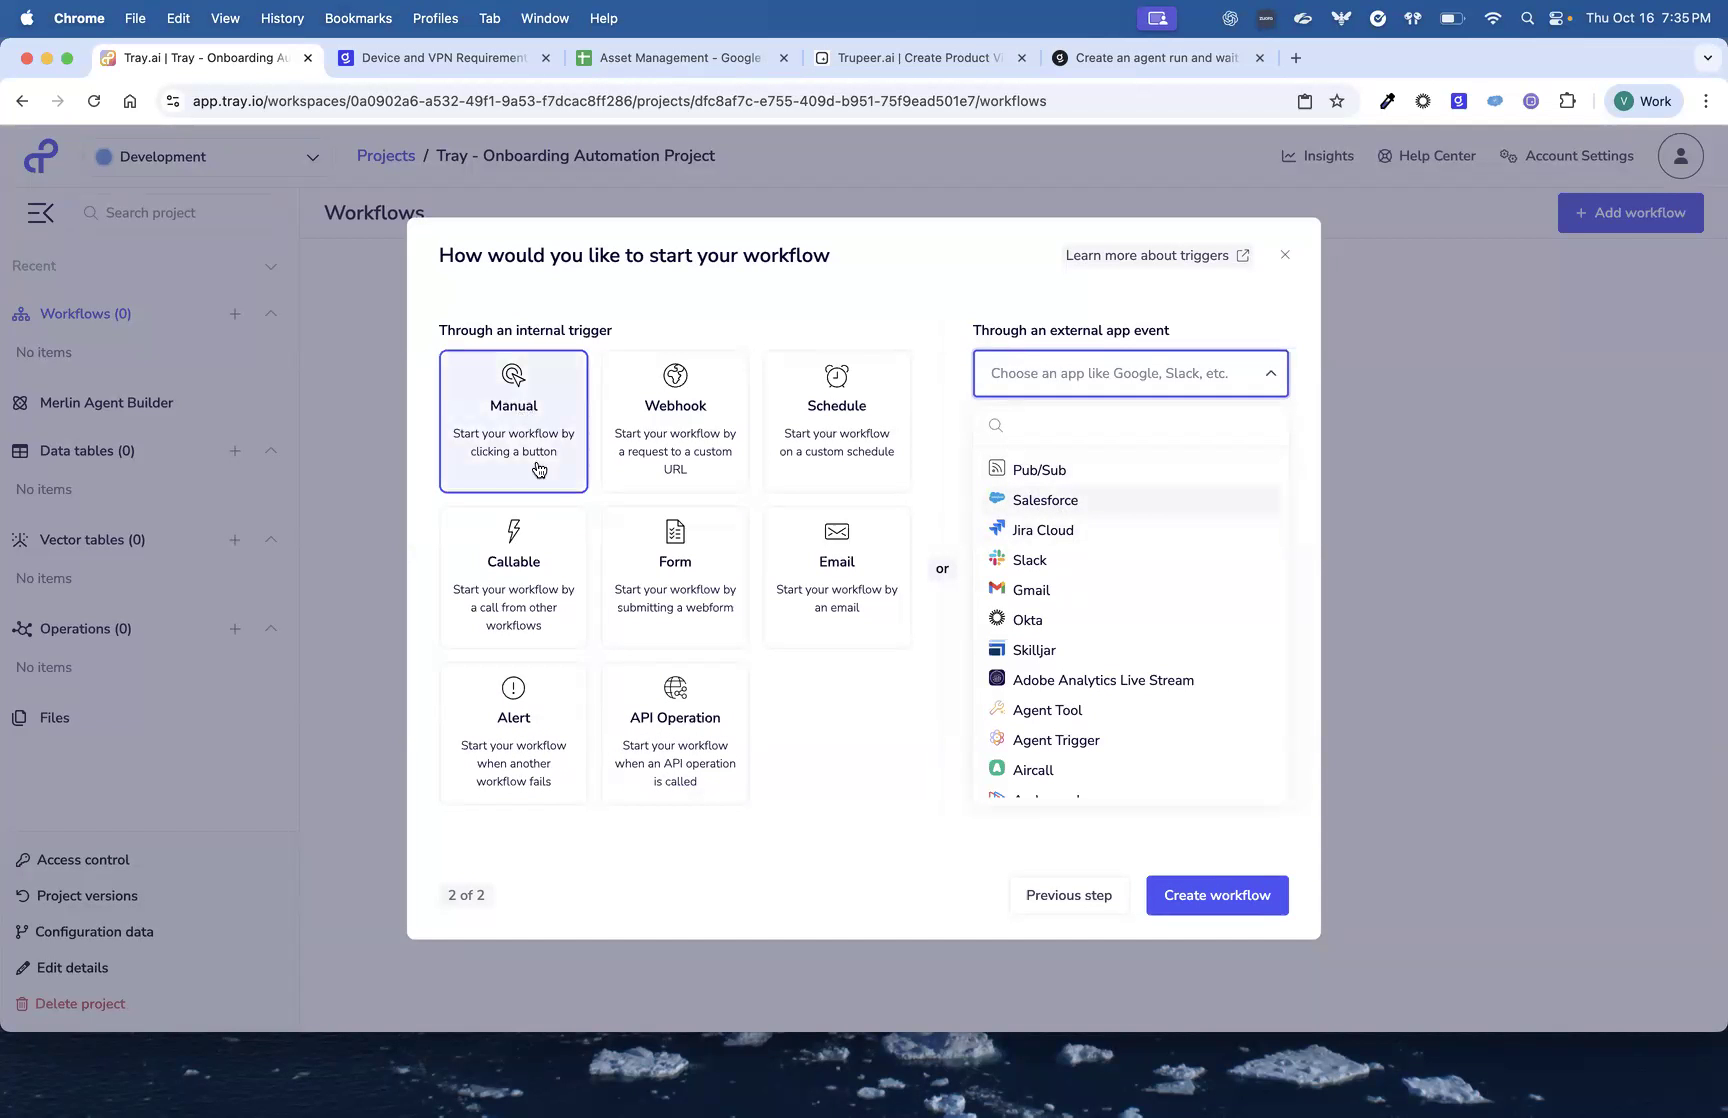Select Salesforce from the app list
The height and width of the screenshot is (1118, 1728).
point(1045,499)
